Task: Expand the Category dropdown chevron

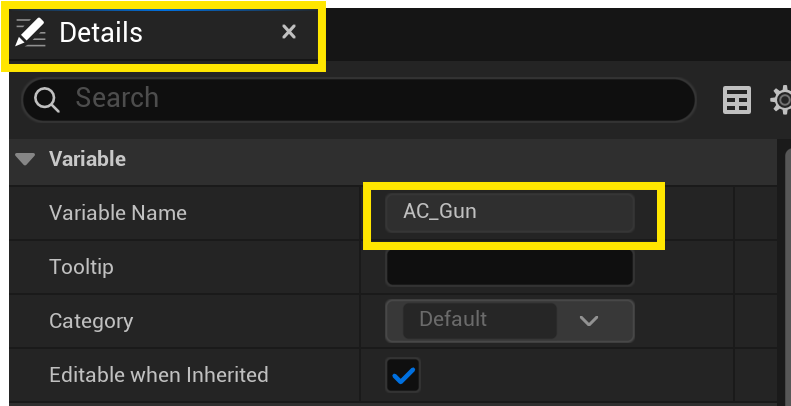Action: point(589,321)
